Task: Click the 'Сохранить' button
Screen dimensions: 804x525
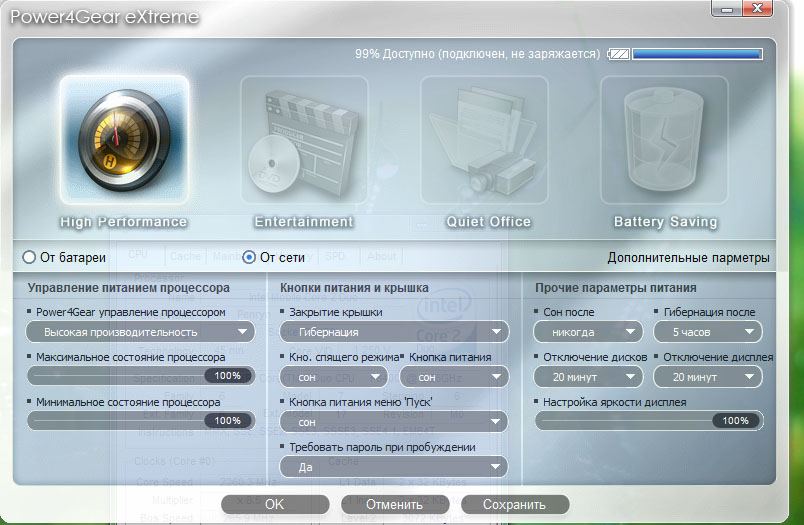Action: click(514, 504)
